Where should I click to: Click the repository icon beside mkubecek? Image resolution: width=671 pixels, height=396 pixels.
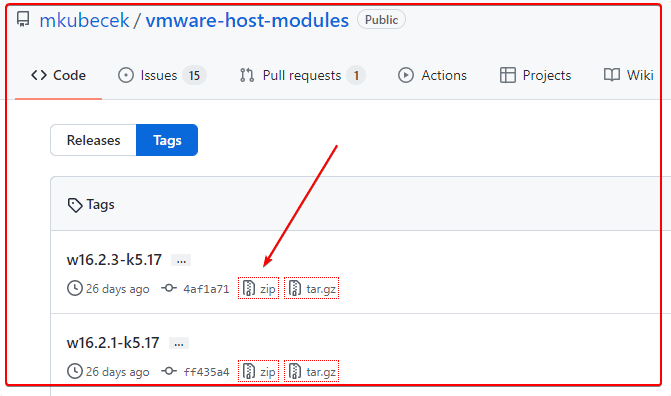23,19
